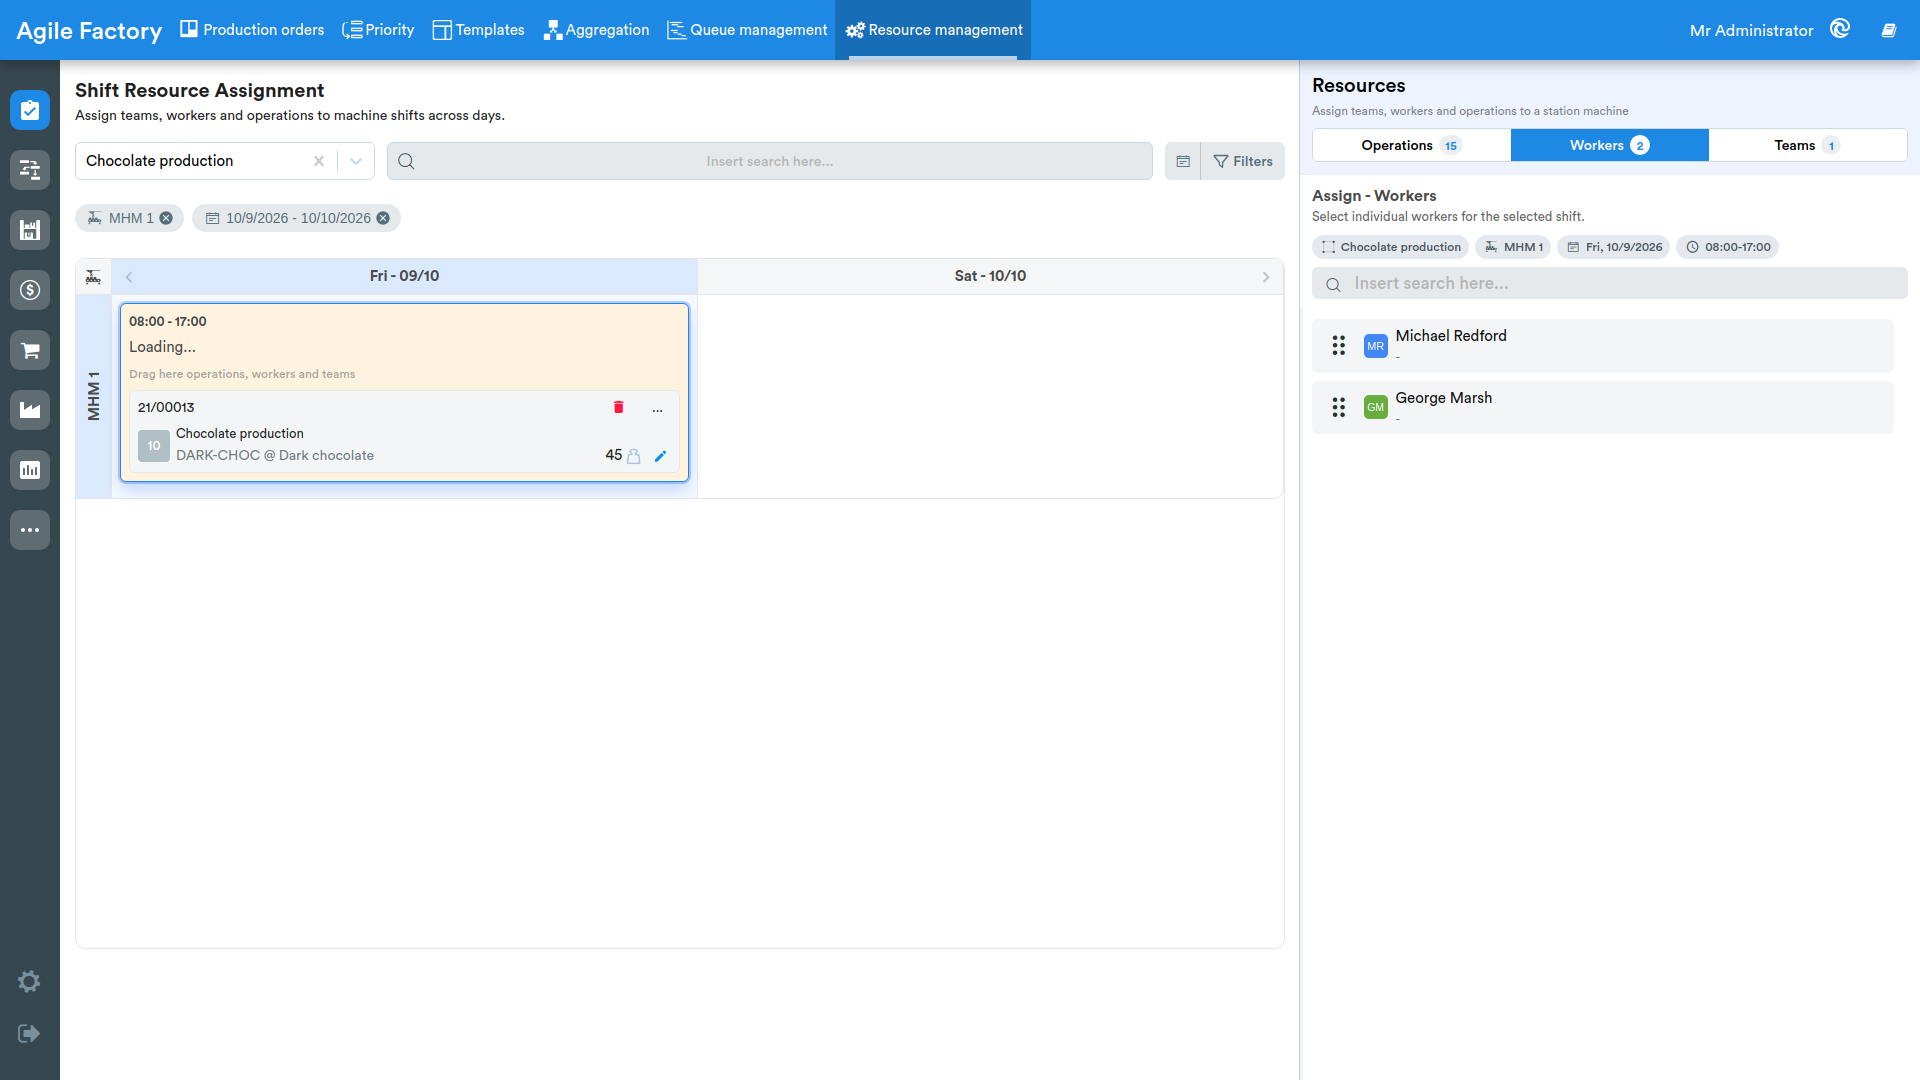Go to the previous day arrow
Image resolution: width=1920 pixels, height=1080 pixels.
point(129,277)
